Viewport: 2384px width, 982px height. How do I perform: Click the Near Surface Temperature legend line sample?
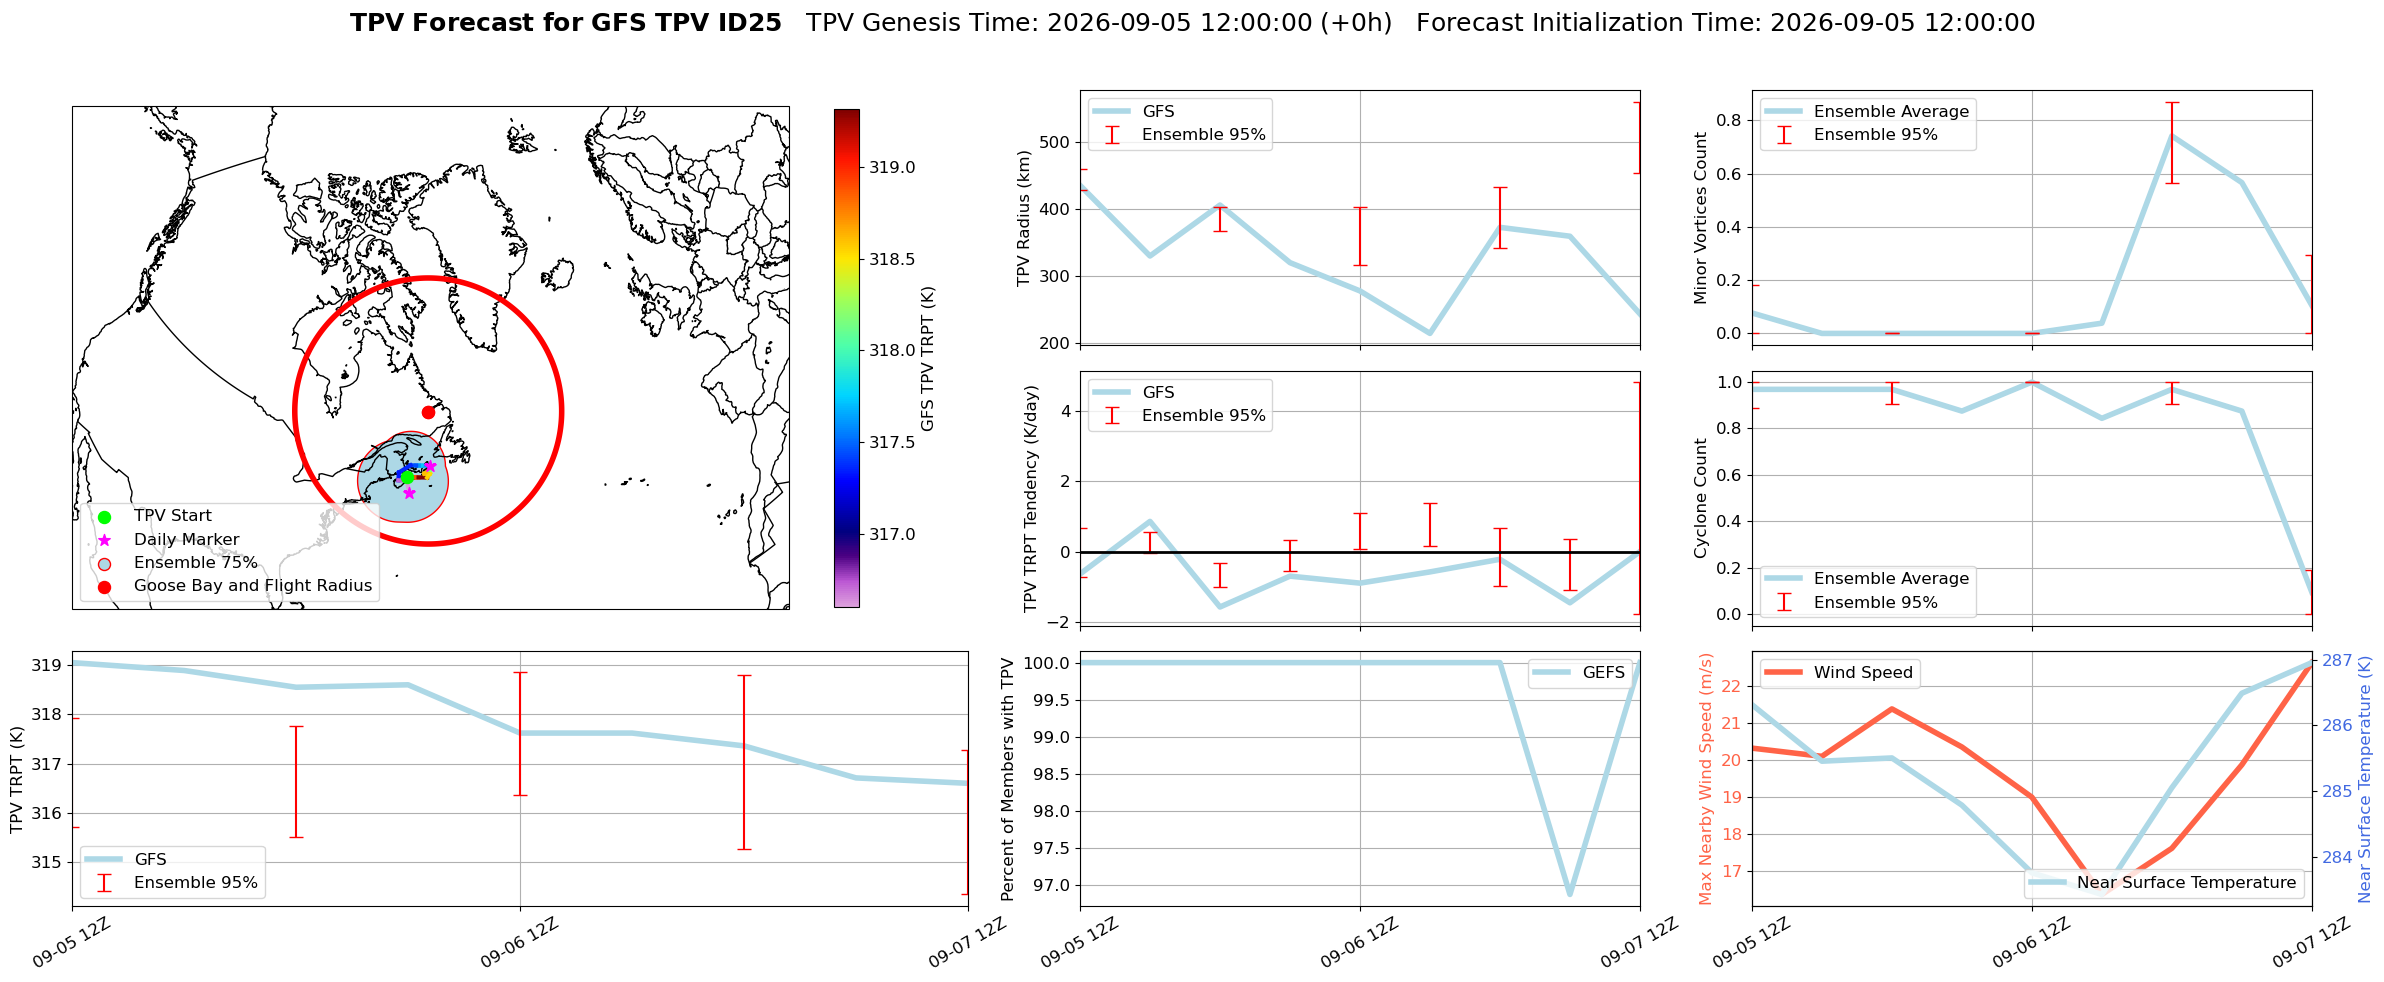click(2046, 883)
